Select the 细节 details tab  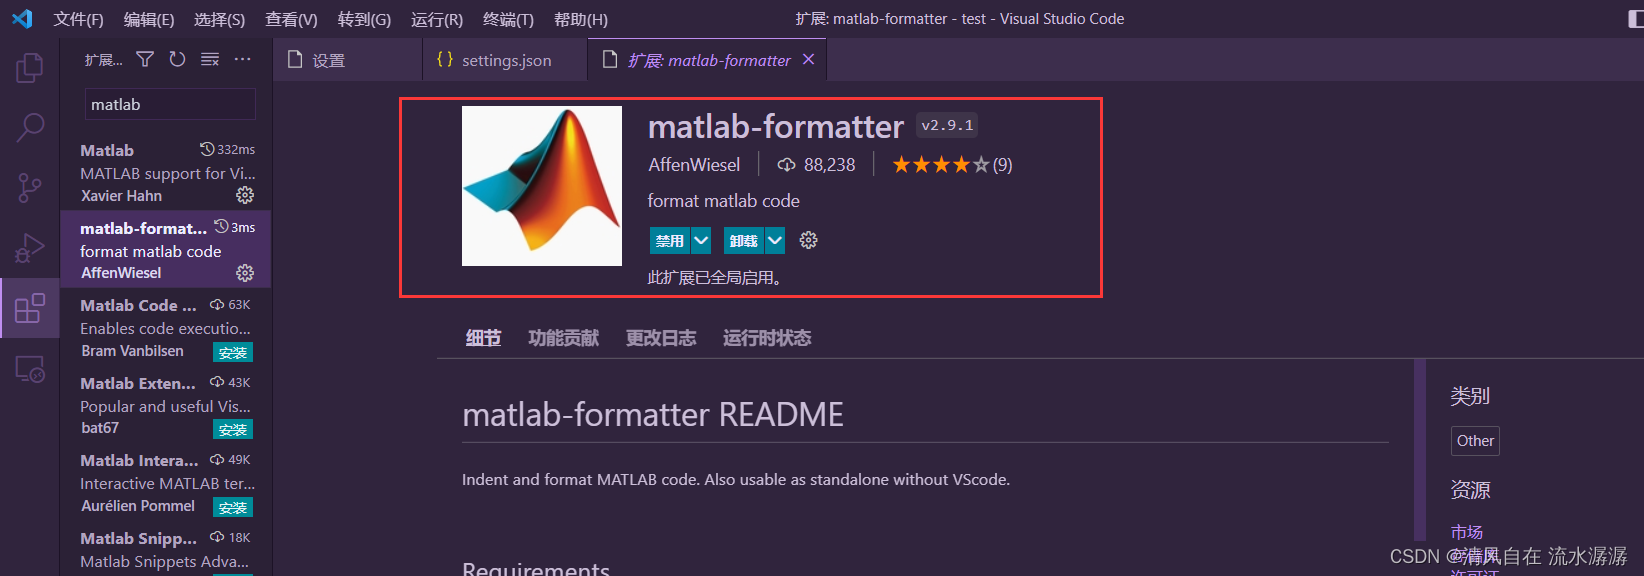[483, 338]
